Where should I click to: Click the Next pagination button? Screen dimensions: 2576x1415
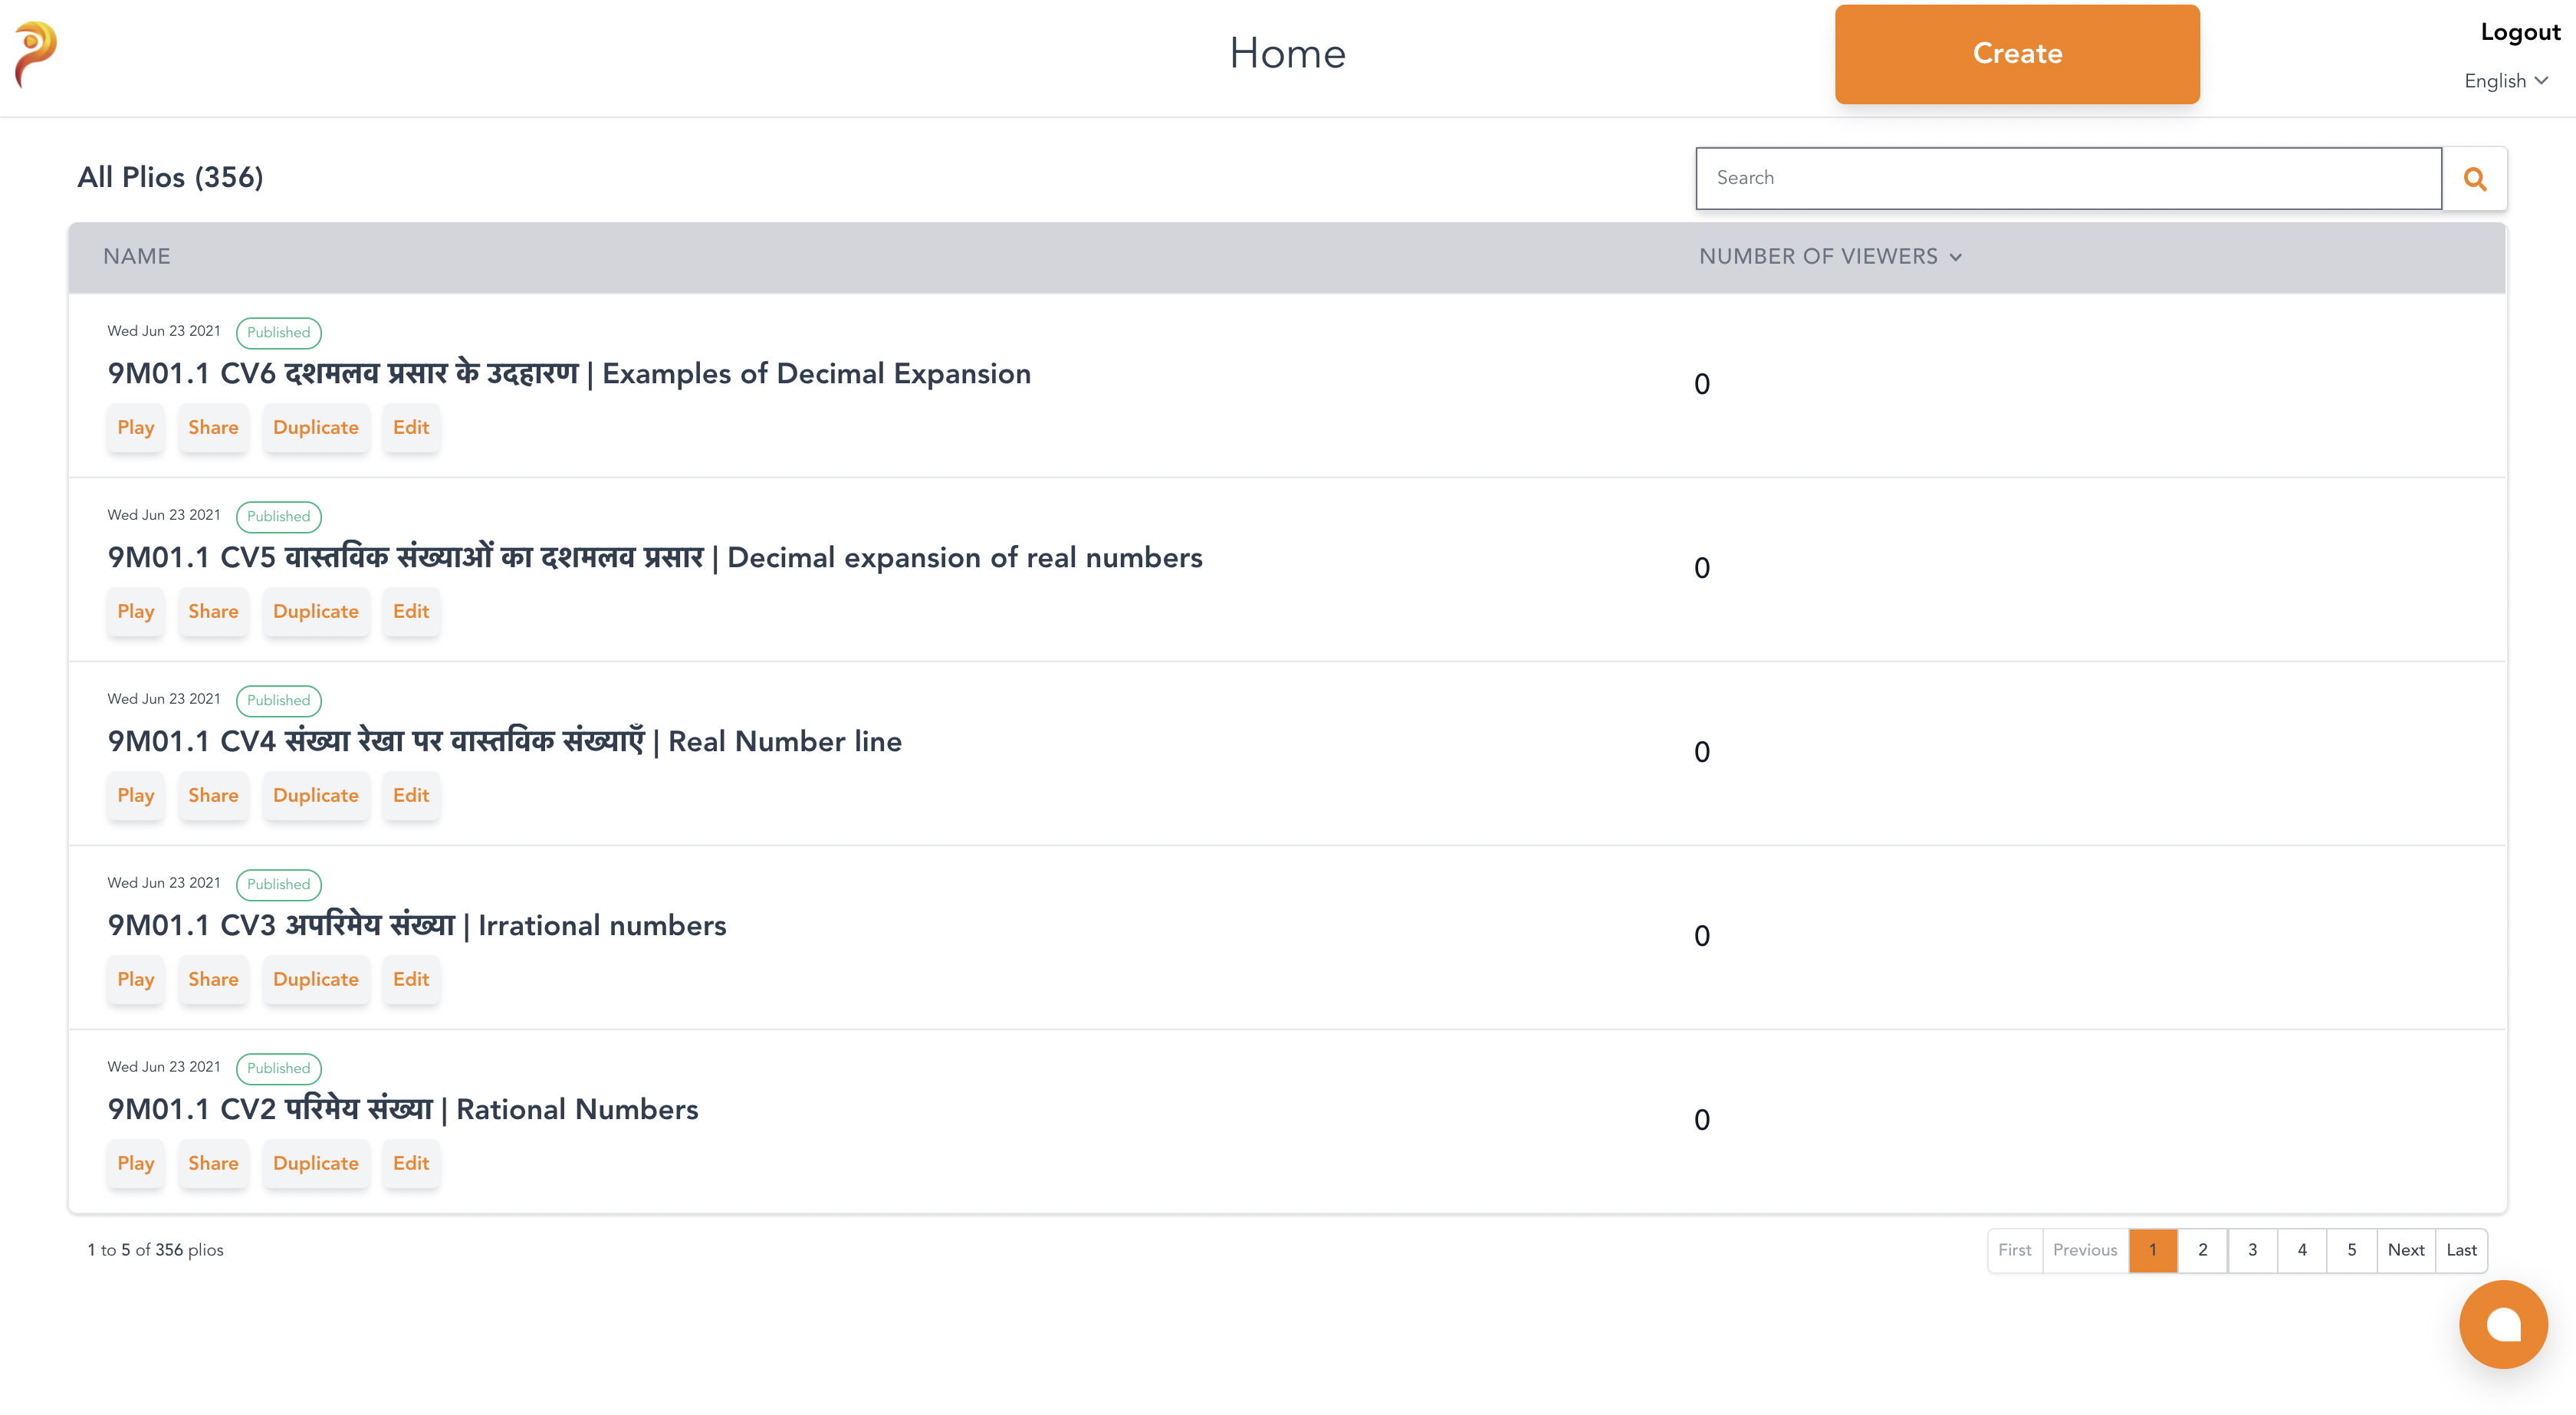(2405, 1250)
